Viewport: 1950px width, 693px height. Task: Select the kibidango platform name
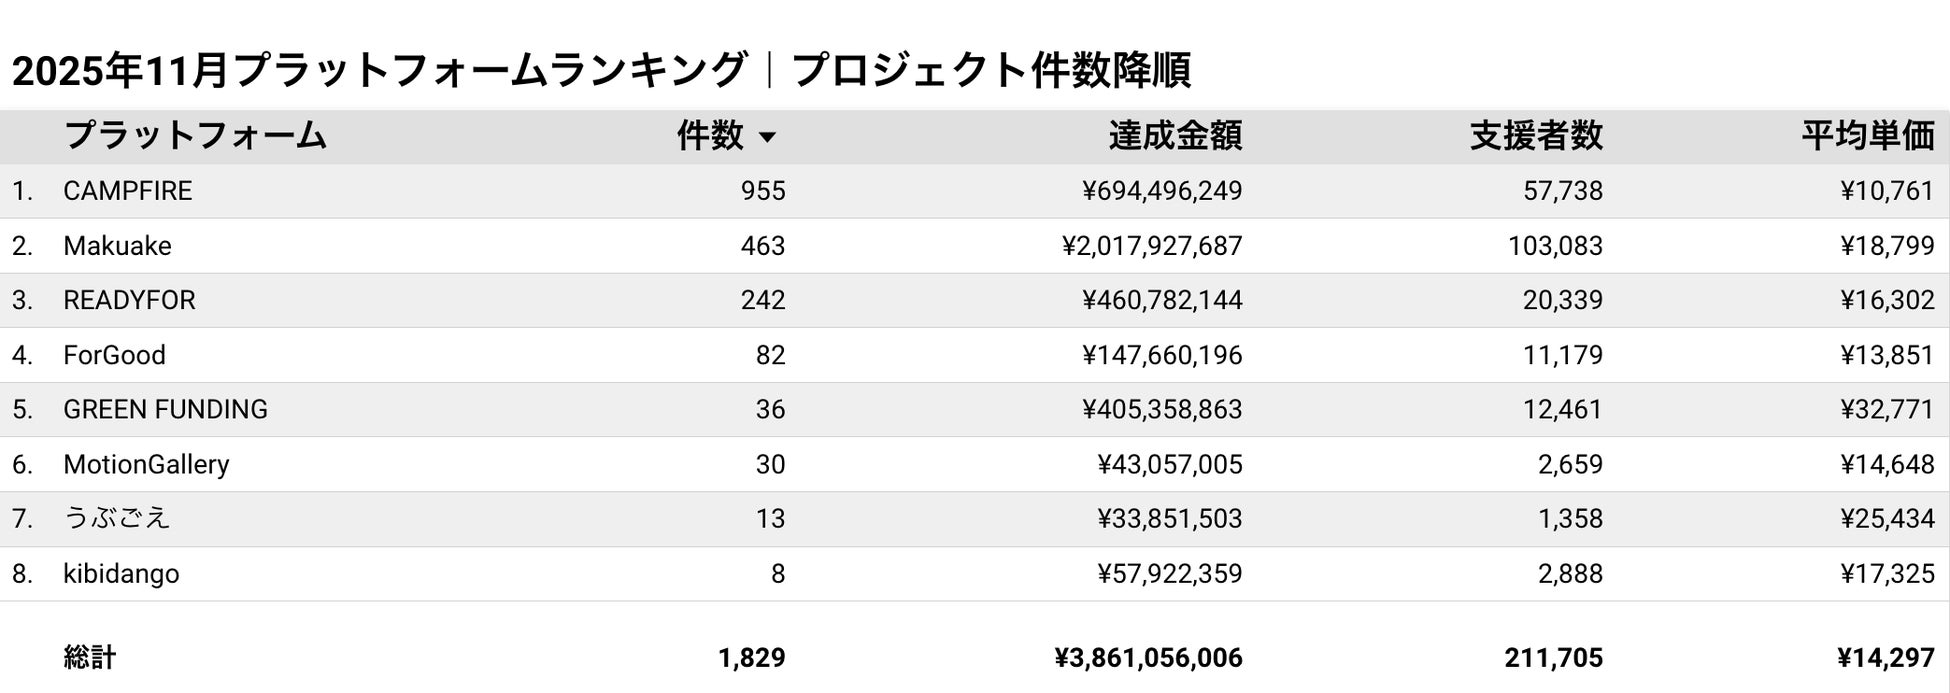point(121,573)
